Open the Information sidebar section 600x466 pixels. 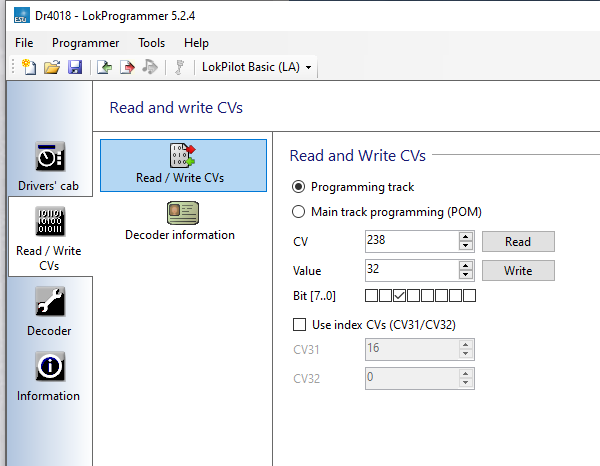pyautogui.click(x=49, y=377)
